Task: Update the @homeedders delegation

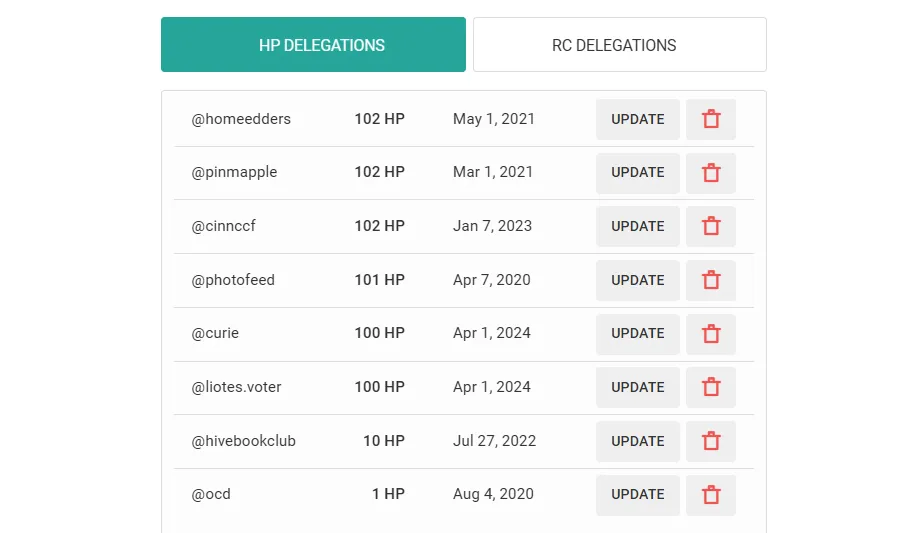Action: coord(638,119)
